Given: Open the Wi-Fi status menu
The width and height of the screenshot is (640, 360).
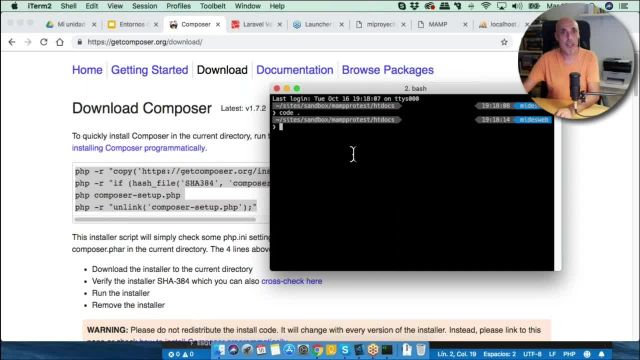Looking at the screenshot, I should tap(486, 6).
